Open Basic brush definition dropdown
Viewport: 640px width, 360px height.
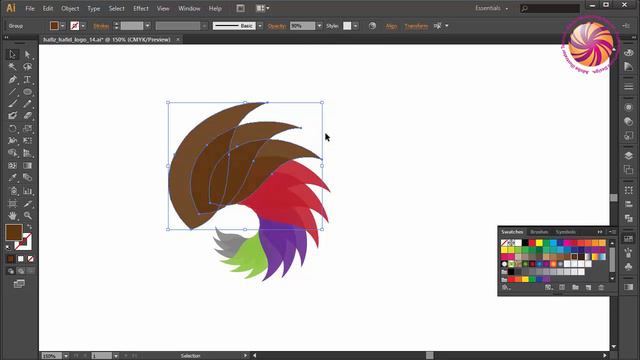tap(260, 26)
